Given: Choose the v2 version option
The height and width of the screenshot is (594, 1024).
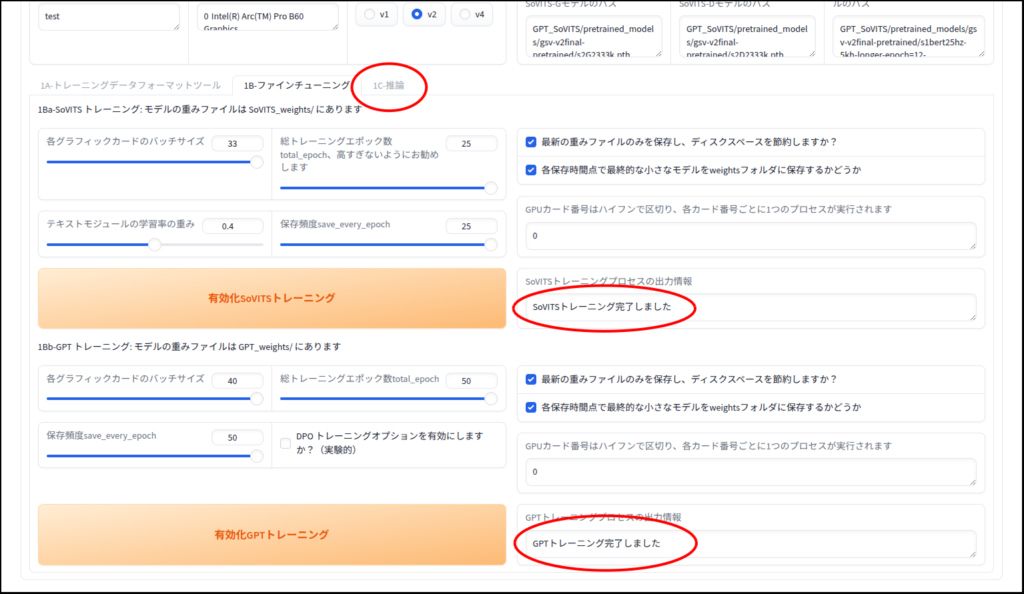Looking at the screenshot, I should tap(417, 14).
